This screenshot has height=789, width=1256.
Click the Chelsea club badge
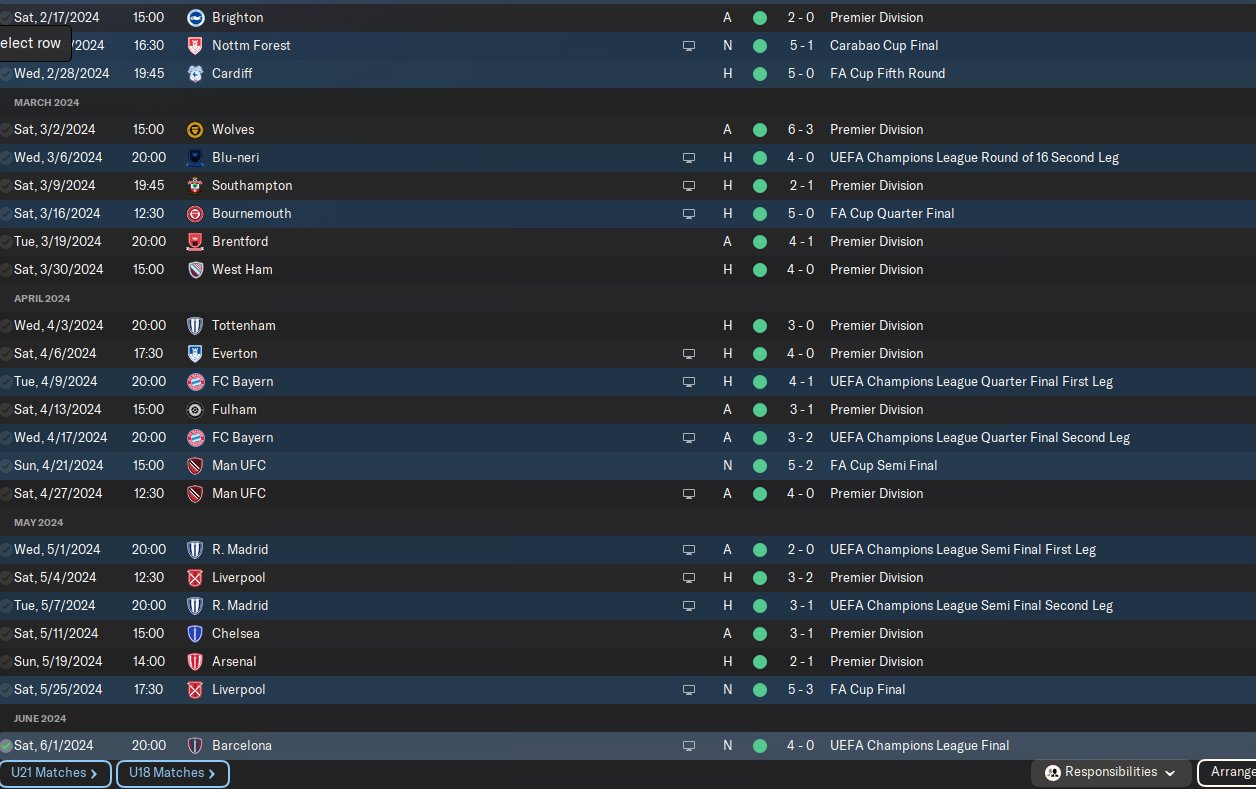[195, 633]
